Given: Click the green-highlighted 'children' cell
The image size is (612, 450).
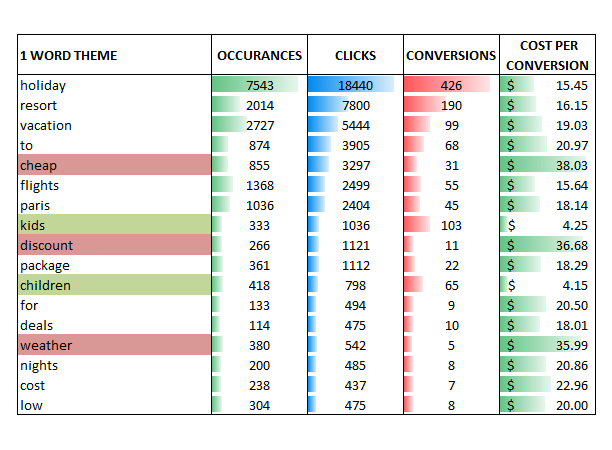Looking at the screenshot, I should 113,285.
